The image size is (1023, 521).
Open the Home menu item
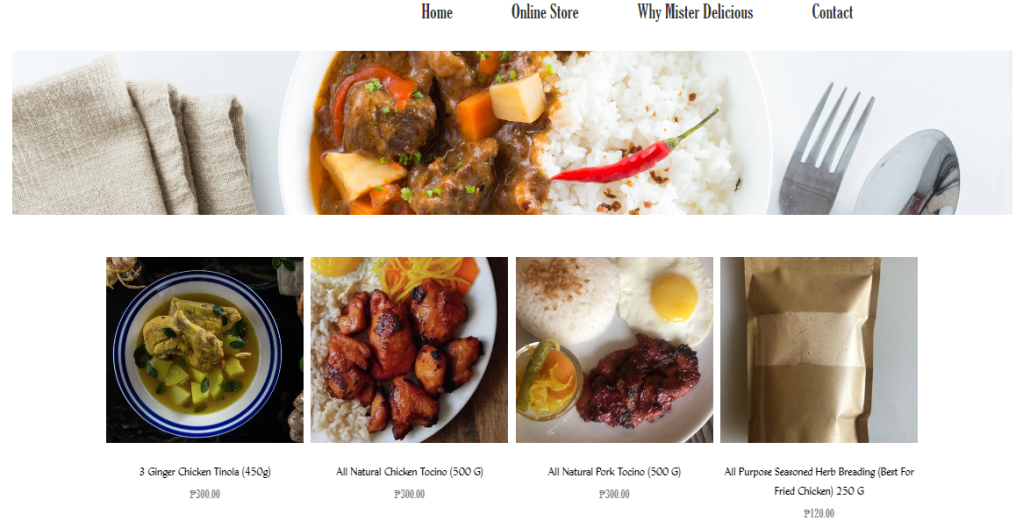click(x=436, y=12)
